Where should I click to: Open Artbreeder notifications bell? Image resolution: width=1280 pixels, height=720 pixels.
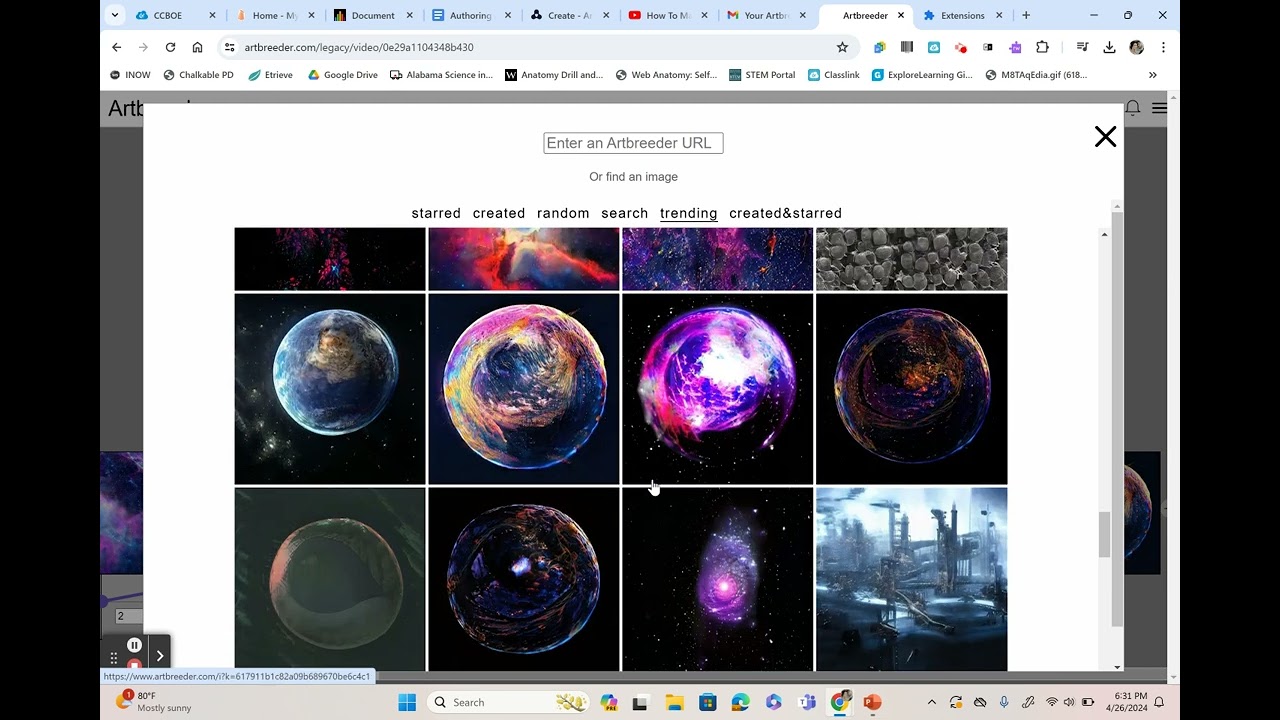(1133, 108)
